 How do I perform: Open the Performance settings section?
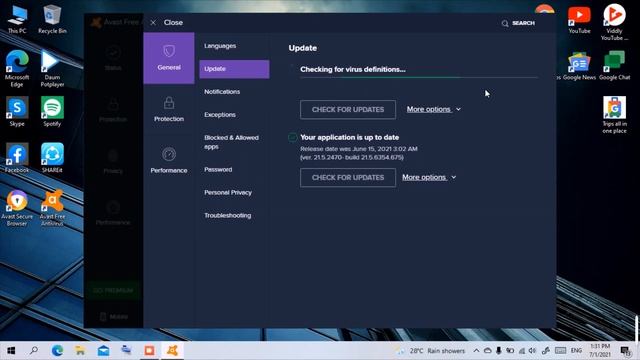(x=169, y=161)
